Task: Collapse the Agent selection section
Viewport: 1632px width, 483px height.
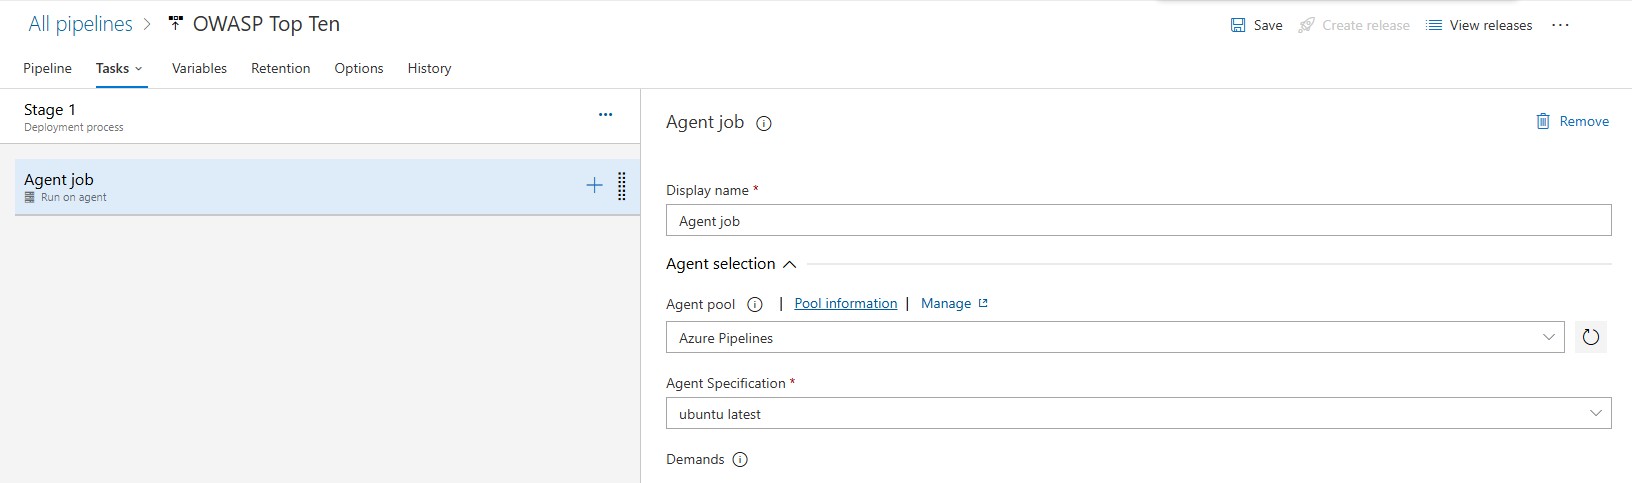Action: click(x=789, y=264)
